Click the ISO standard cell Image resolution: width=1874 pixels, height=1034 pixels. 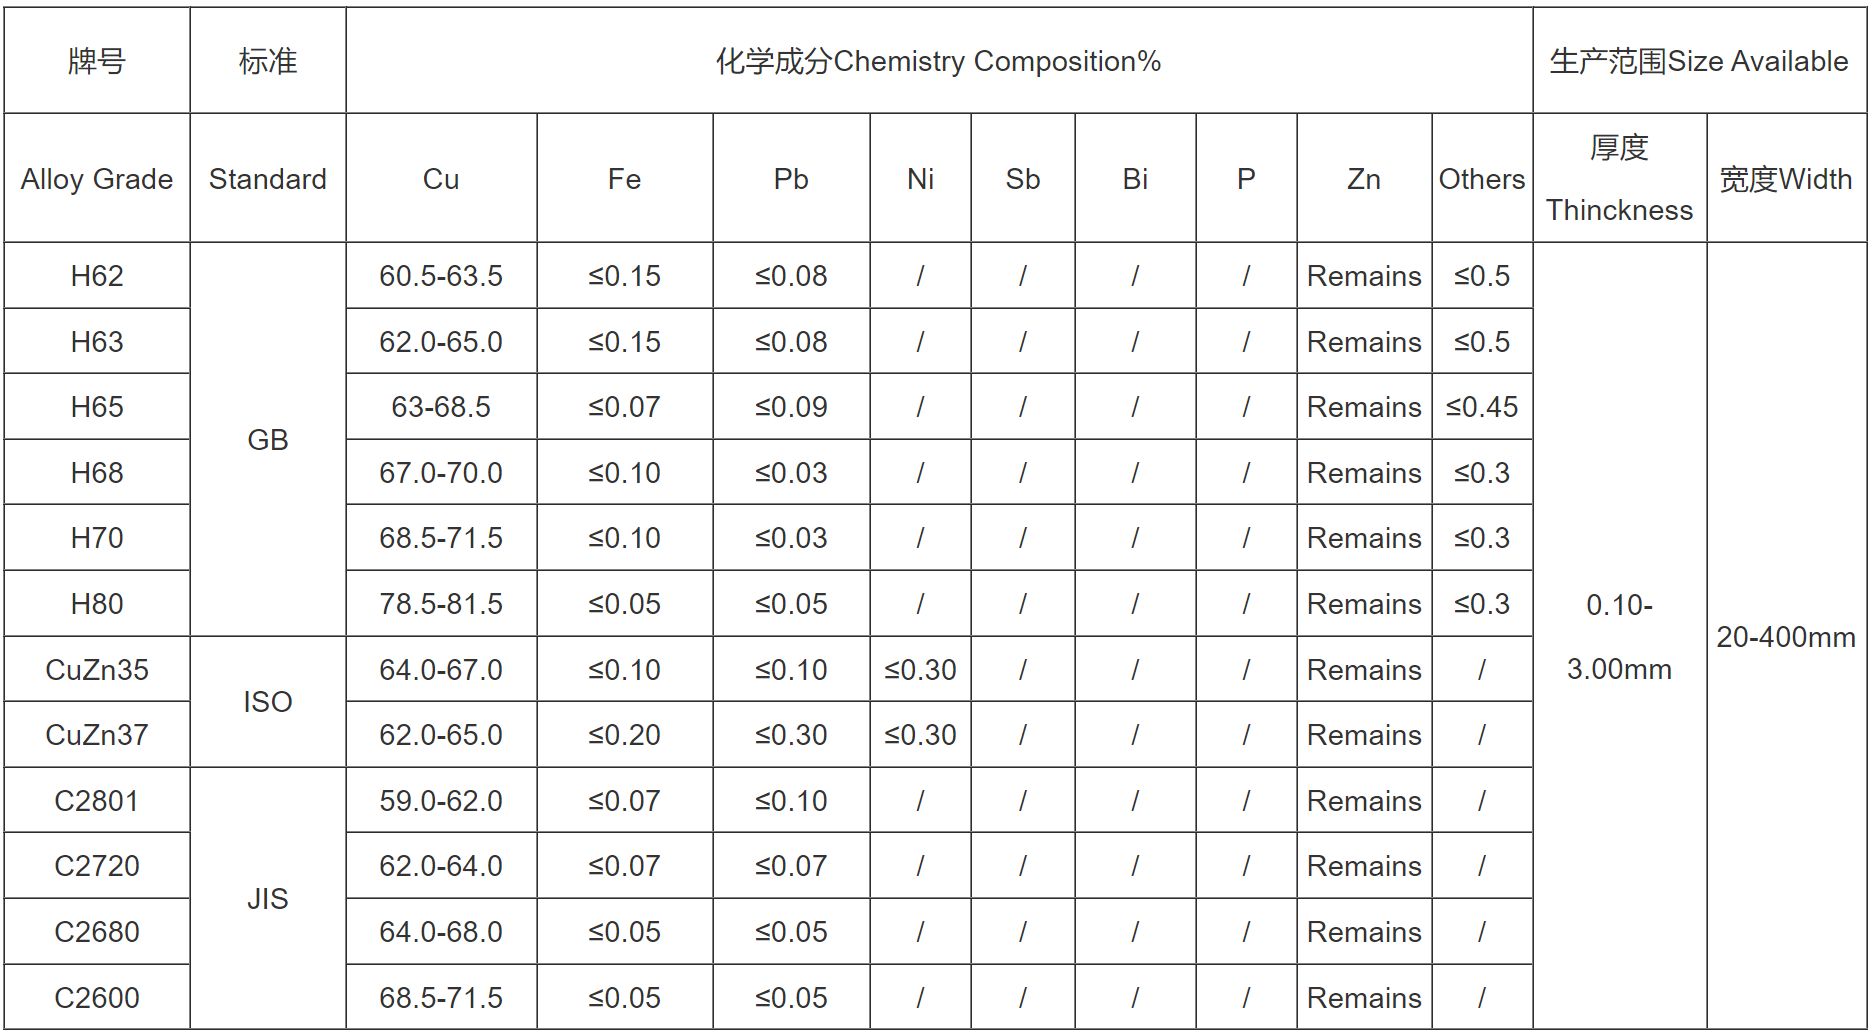tap(268, 702)
